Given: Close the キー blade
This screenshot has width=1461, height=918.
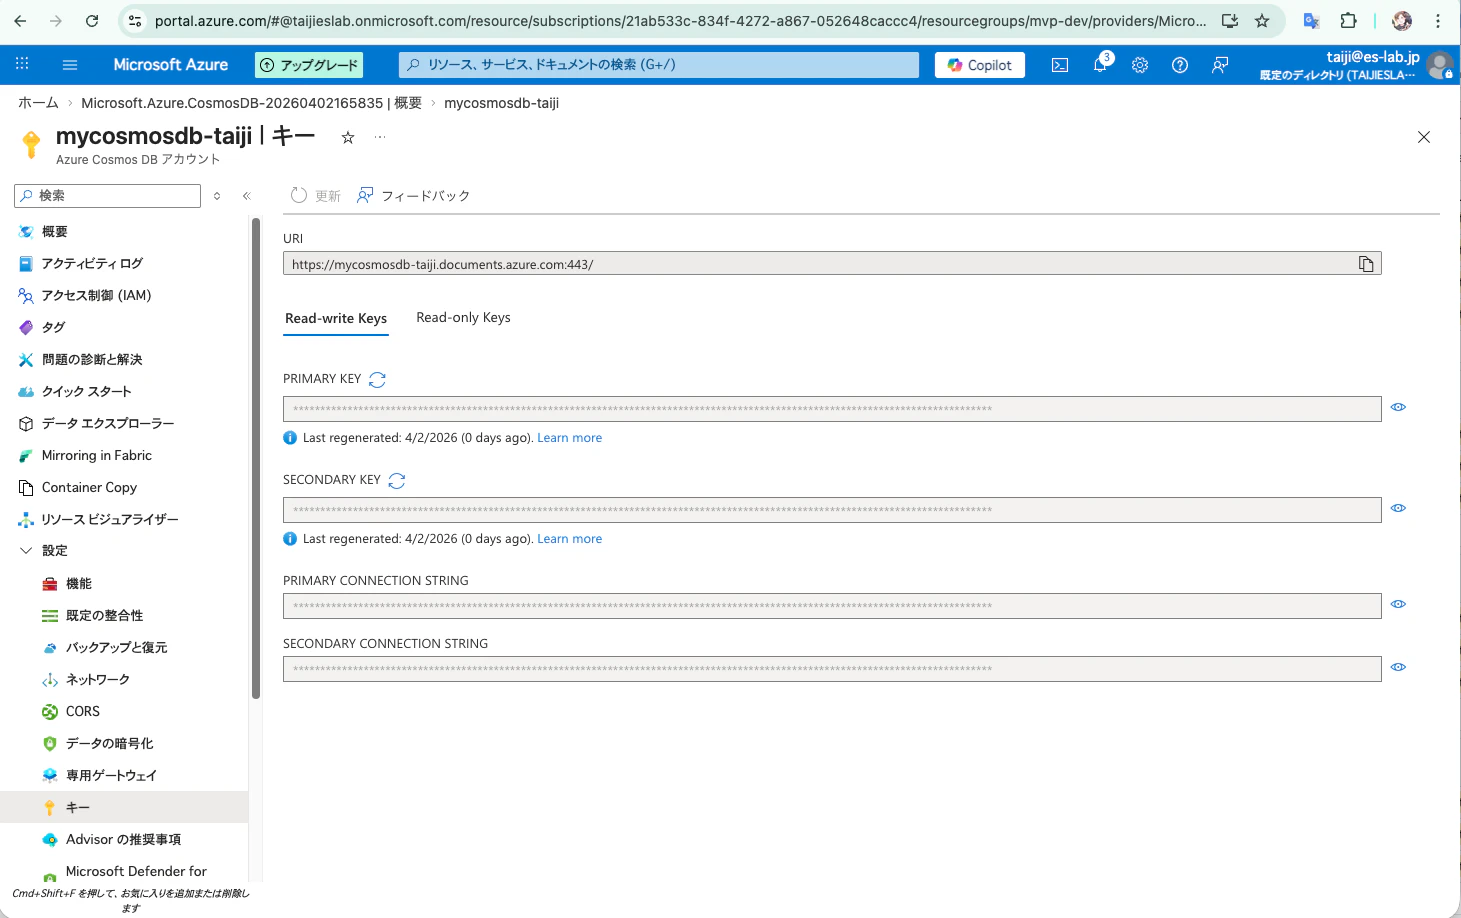Looking at the screenshot, I should 1424,137.
